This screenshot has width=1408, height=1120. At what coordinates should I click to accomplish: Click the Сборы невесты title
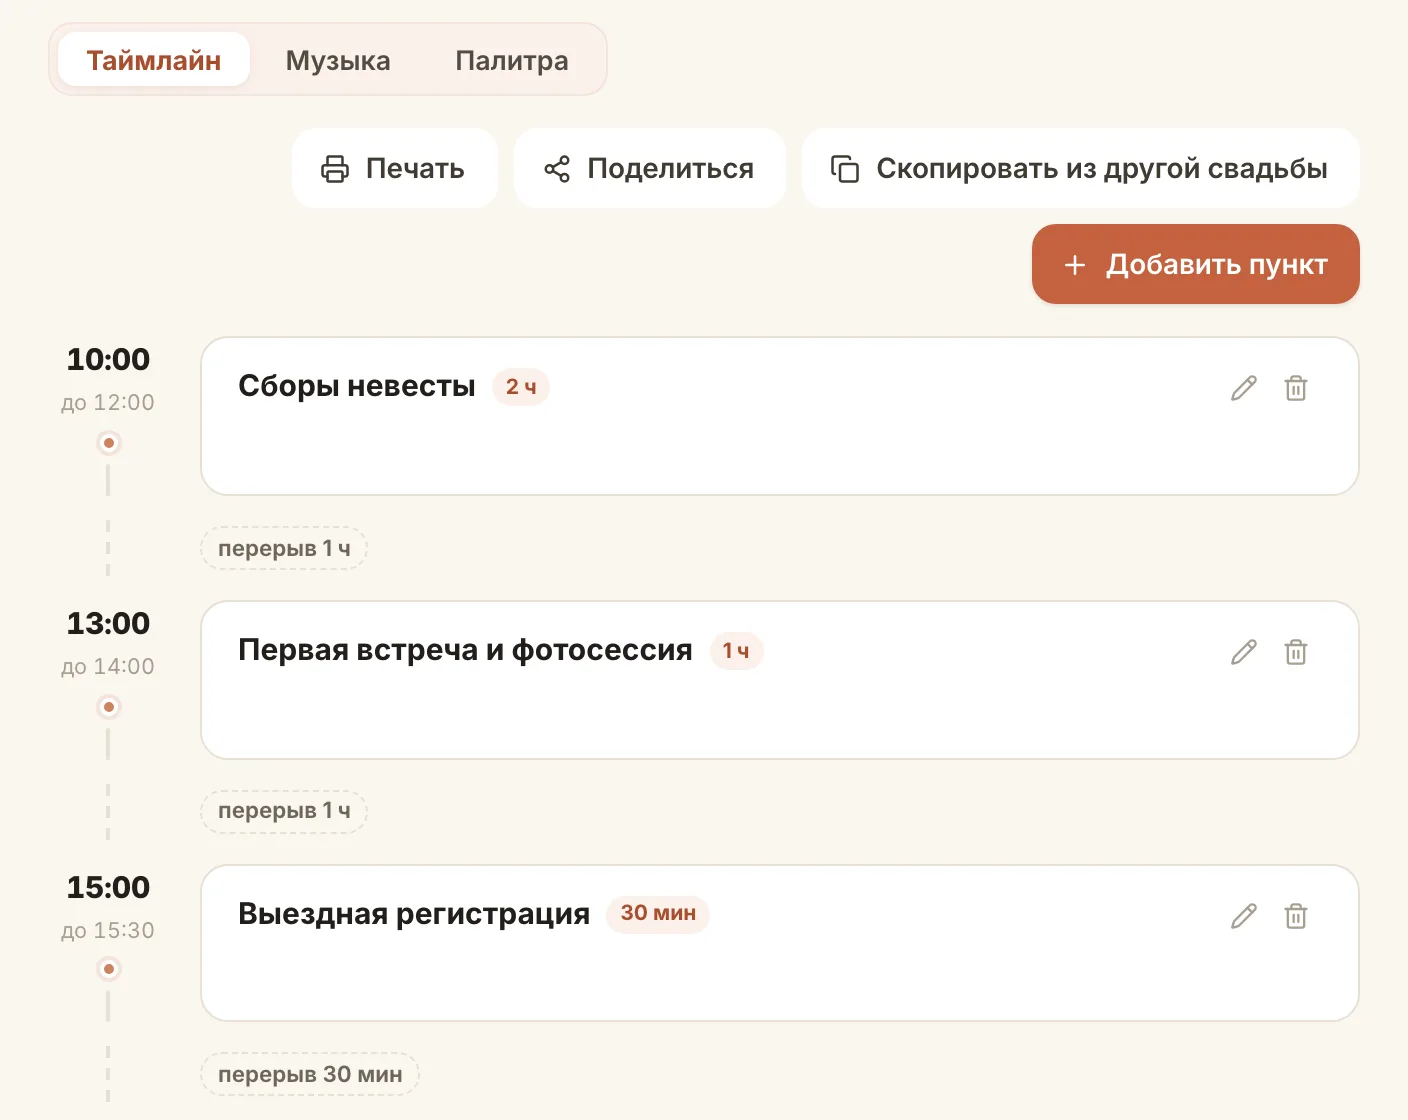[357, 386]
